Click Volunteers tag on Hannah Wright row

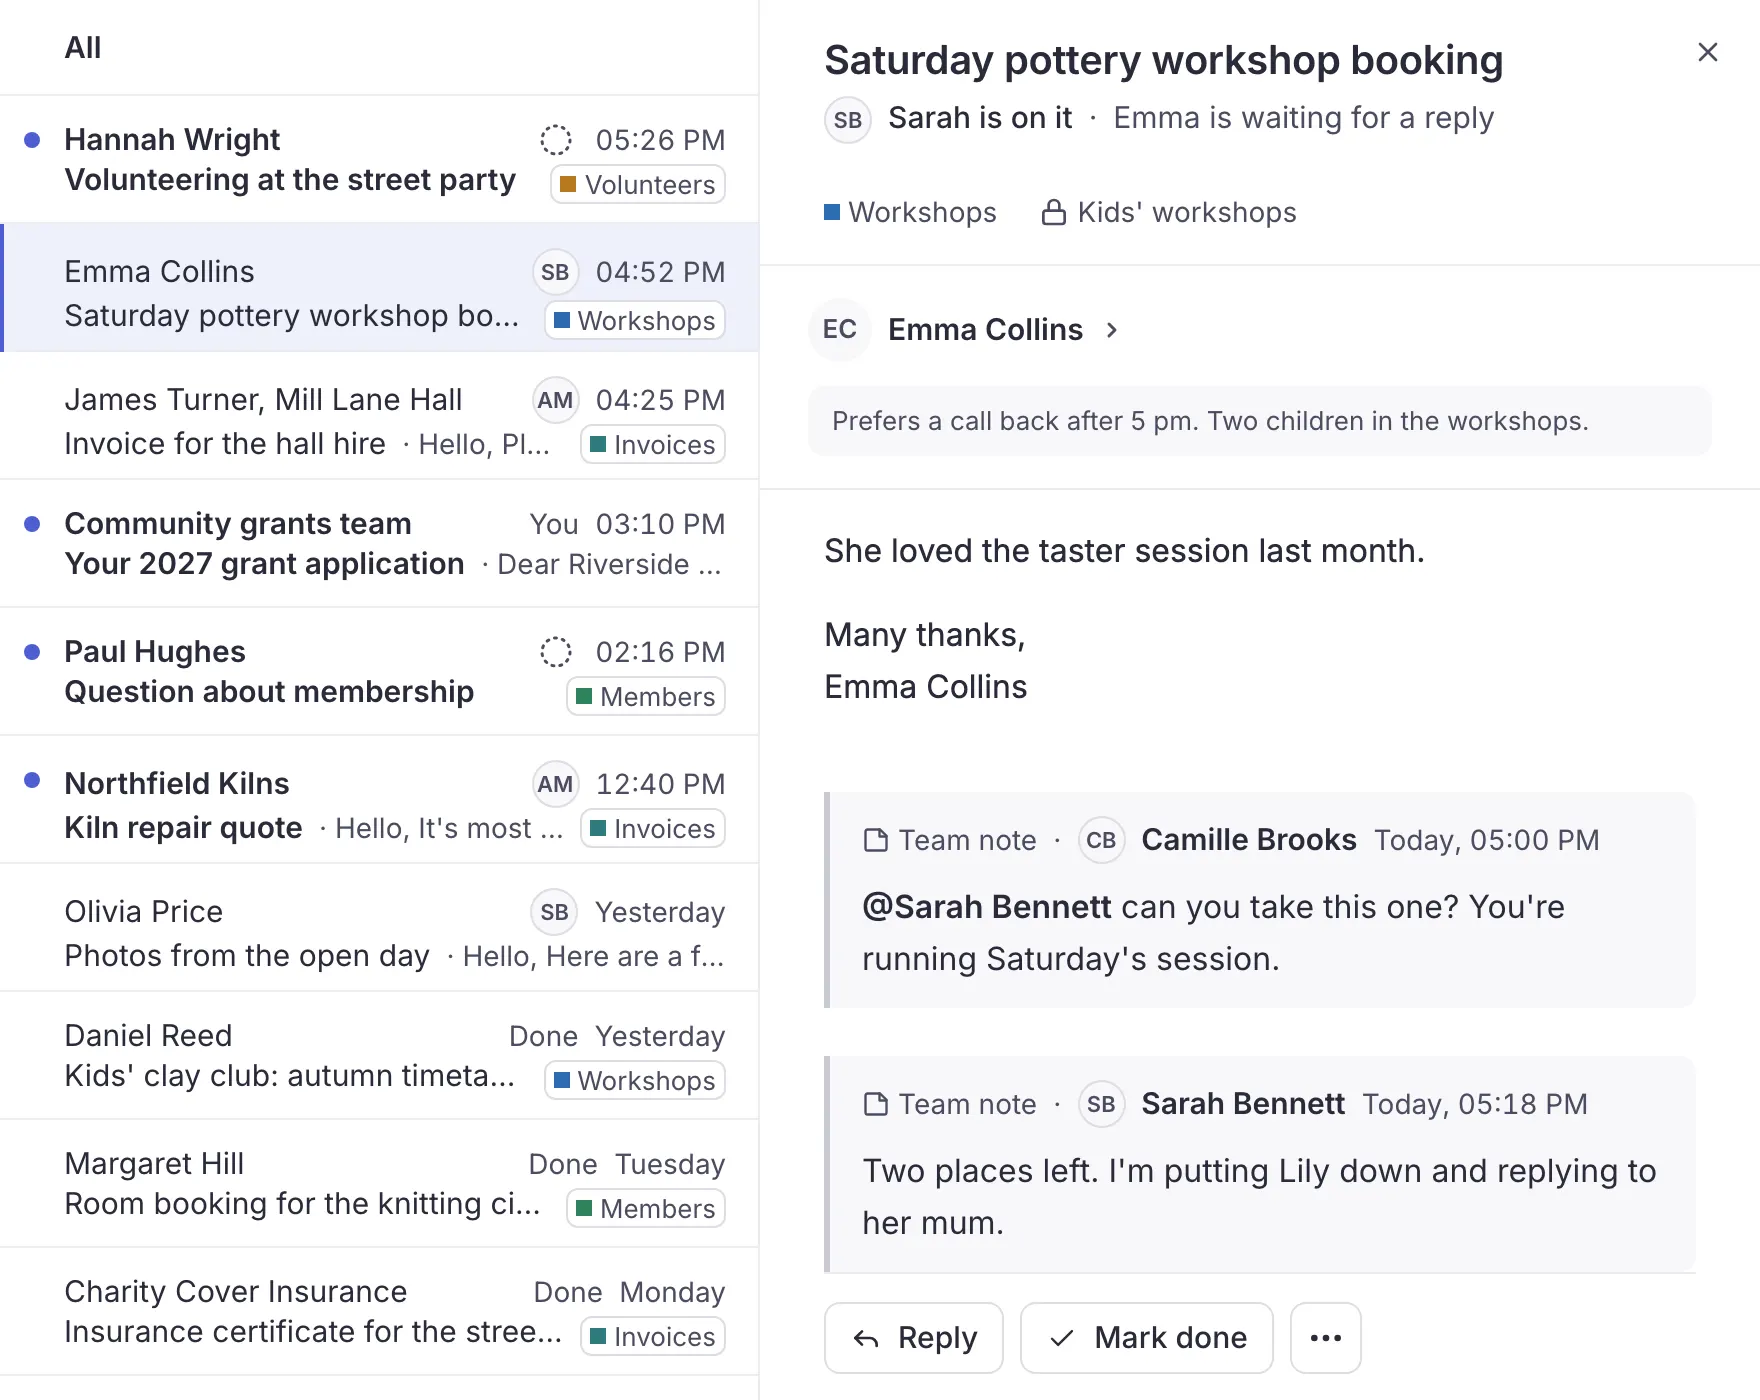click(638, 185)
